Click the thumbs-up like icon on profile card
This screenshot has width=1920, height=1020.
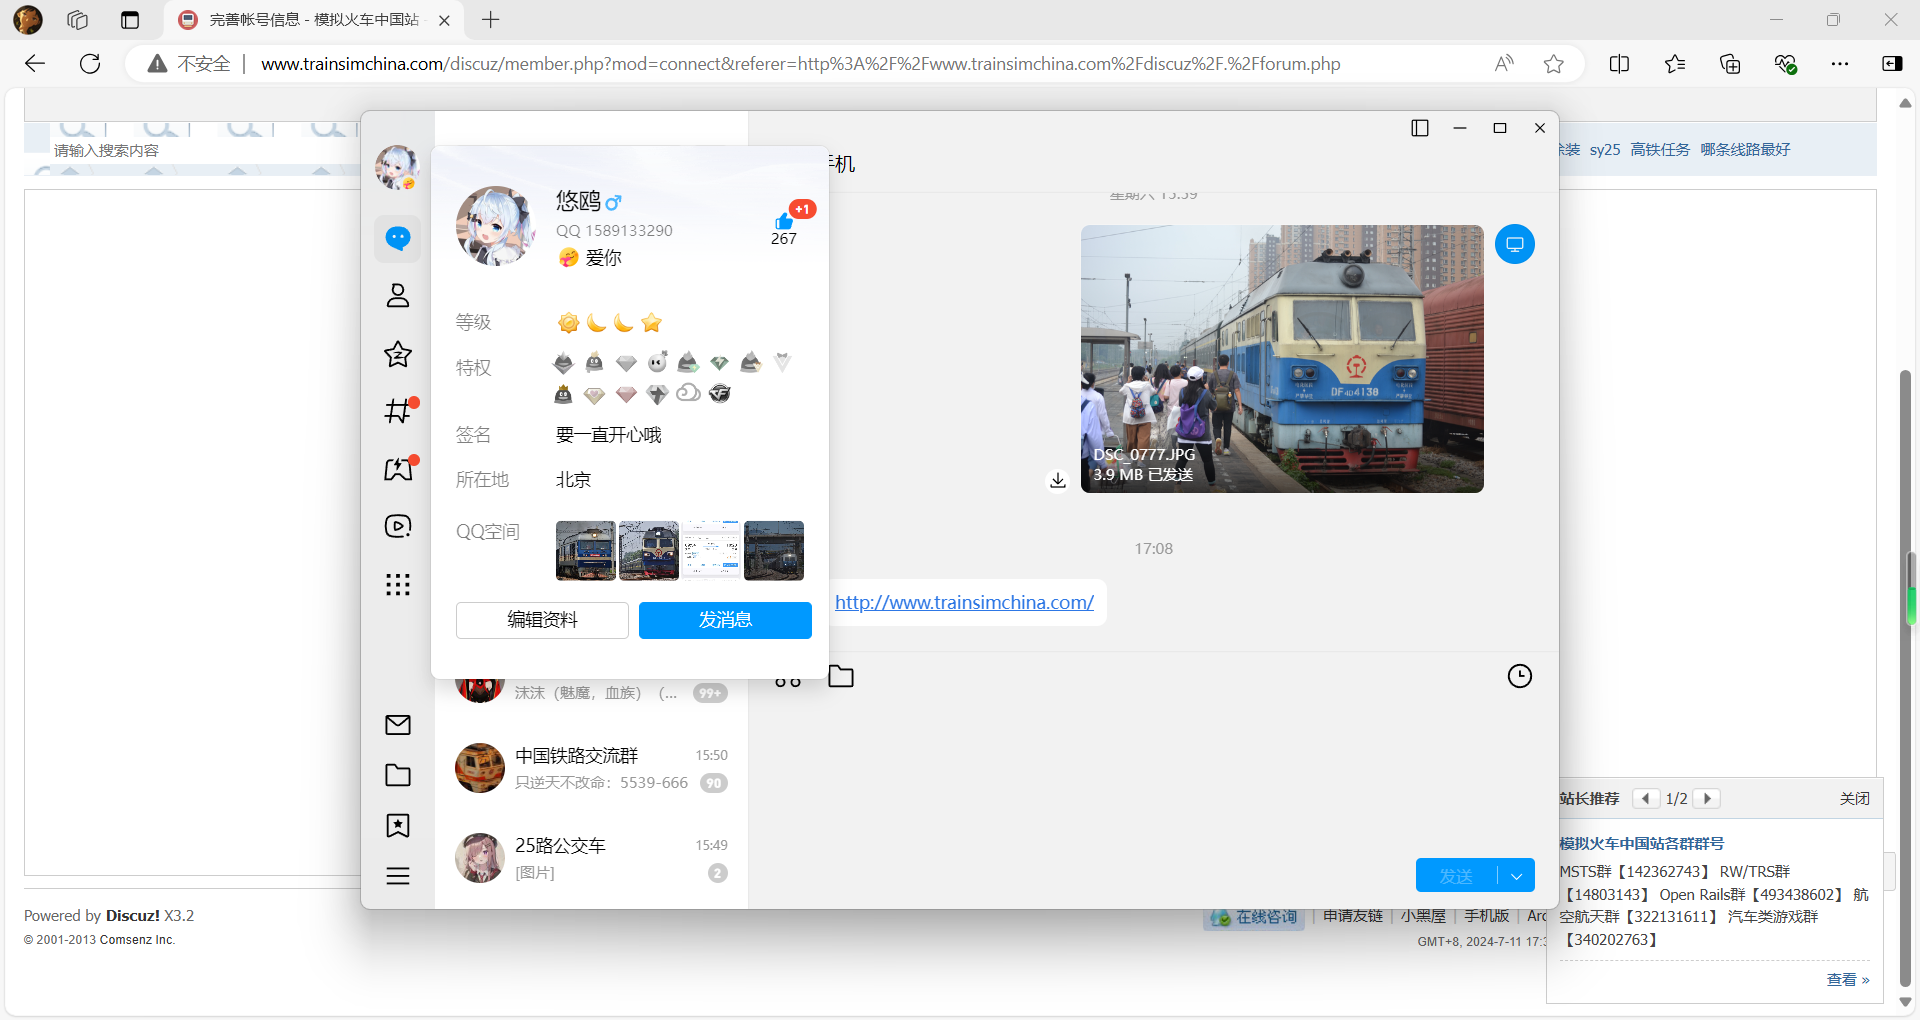point(783,221)
